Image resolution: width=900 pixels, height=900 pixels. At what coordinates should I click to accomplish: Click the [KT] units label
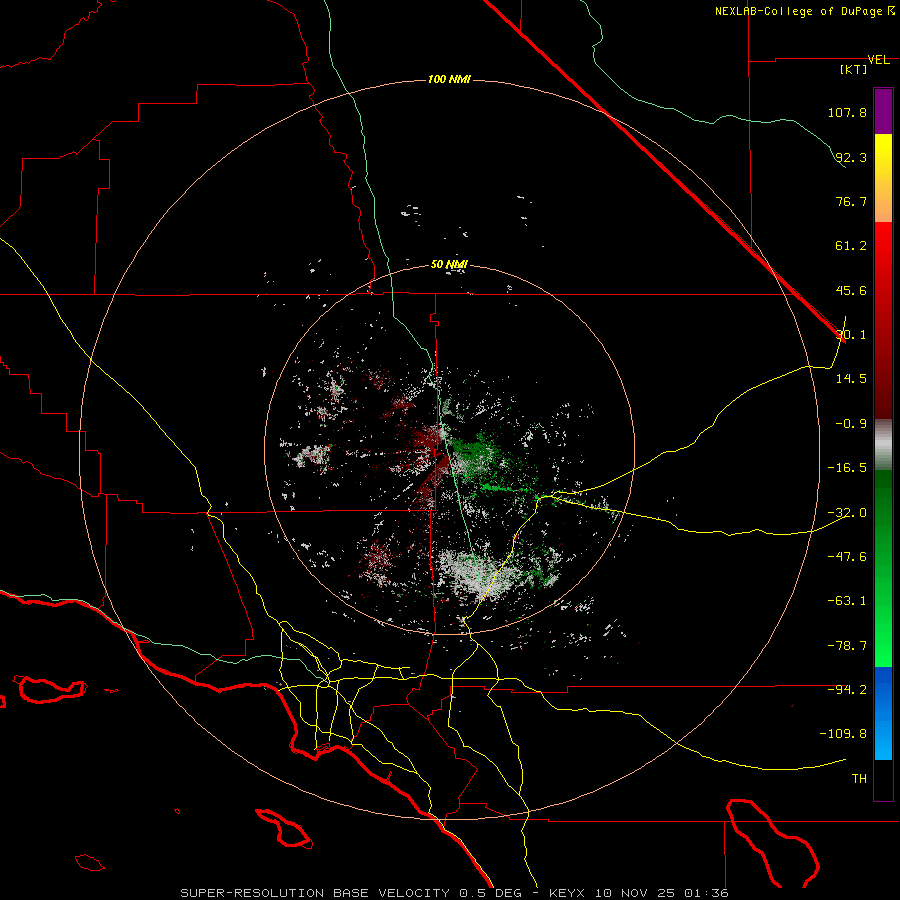tap(854, 69)
